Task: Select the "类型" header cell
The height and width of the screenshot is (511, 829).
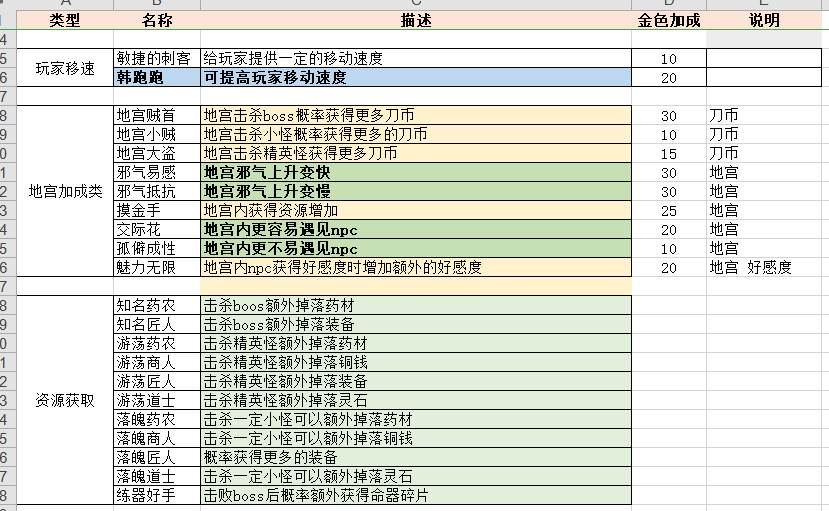Action: pos(65,20)
